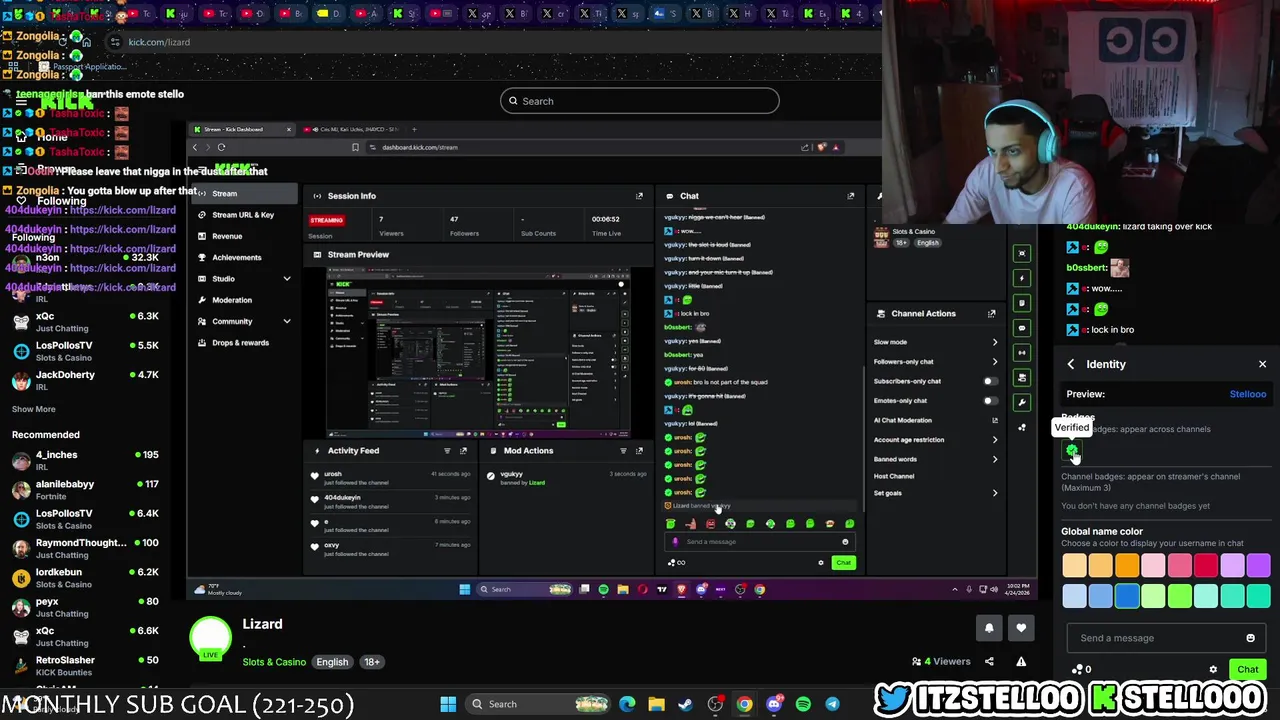Open Spotify from the Windows taskbar
The image size is (1280, 720).
pyautogui.click(x=803, y=704)
